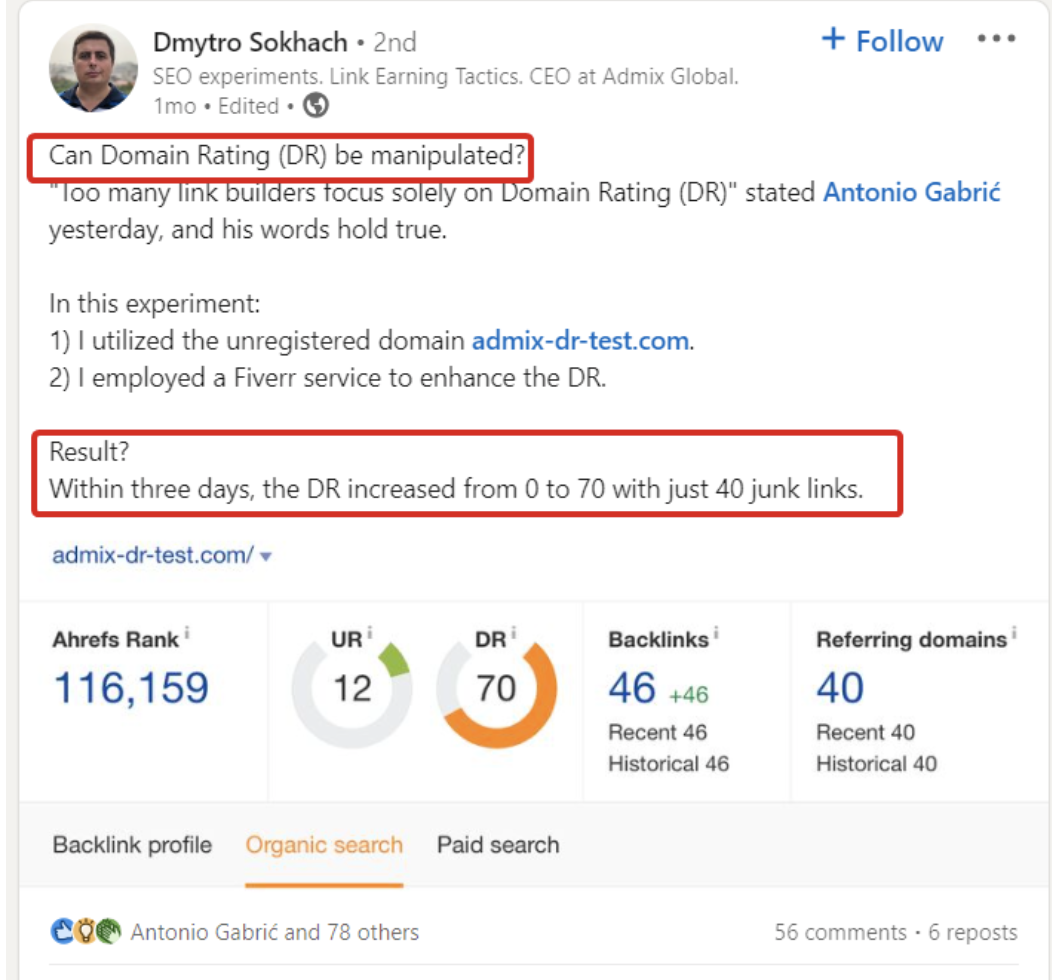This screenshot has height=980, width=1052.
Task: Click the DR gauge showing 70
Action: [496, 688]
